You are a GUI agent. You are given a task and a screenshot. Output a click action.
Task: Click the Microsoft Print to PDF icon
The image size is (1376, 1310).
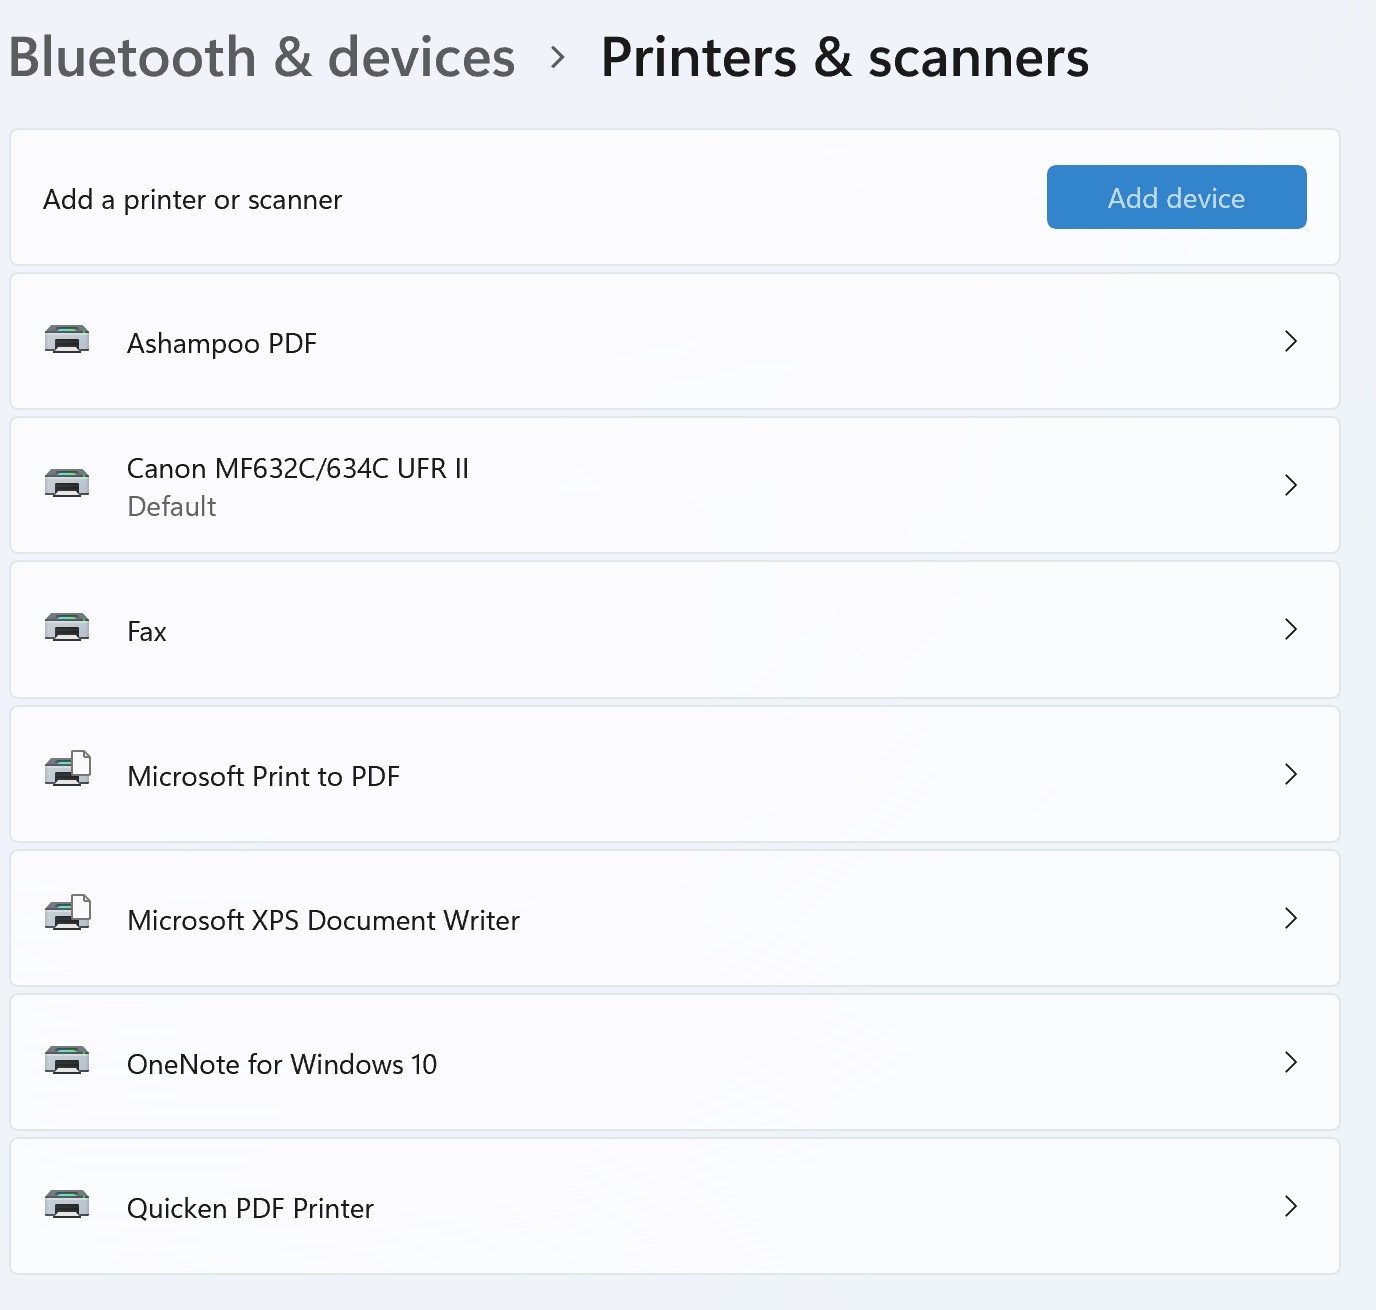(x=68, y=770)
